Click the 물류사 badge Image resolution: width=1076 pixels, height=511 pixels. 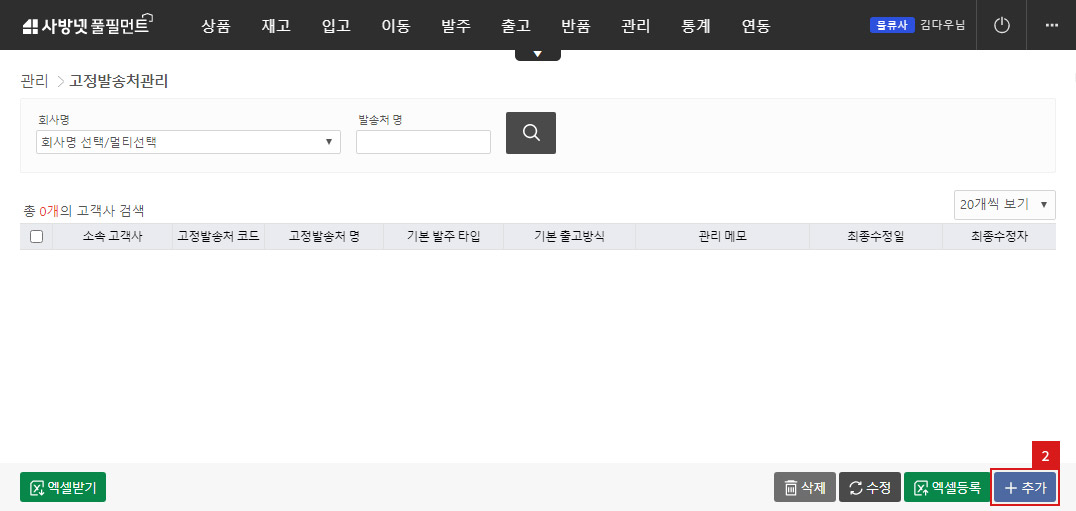[x=892, y=25]
